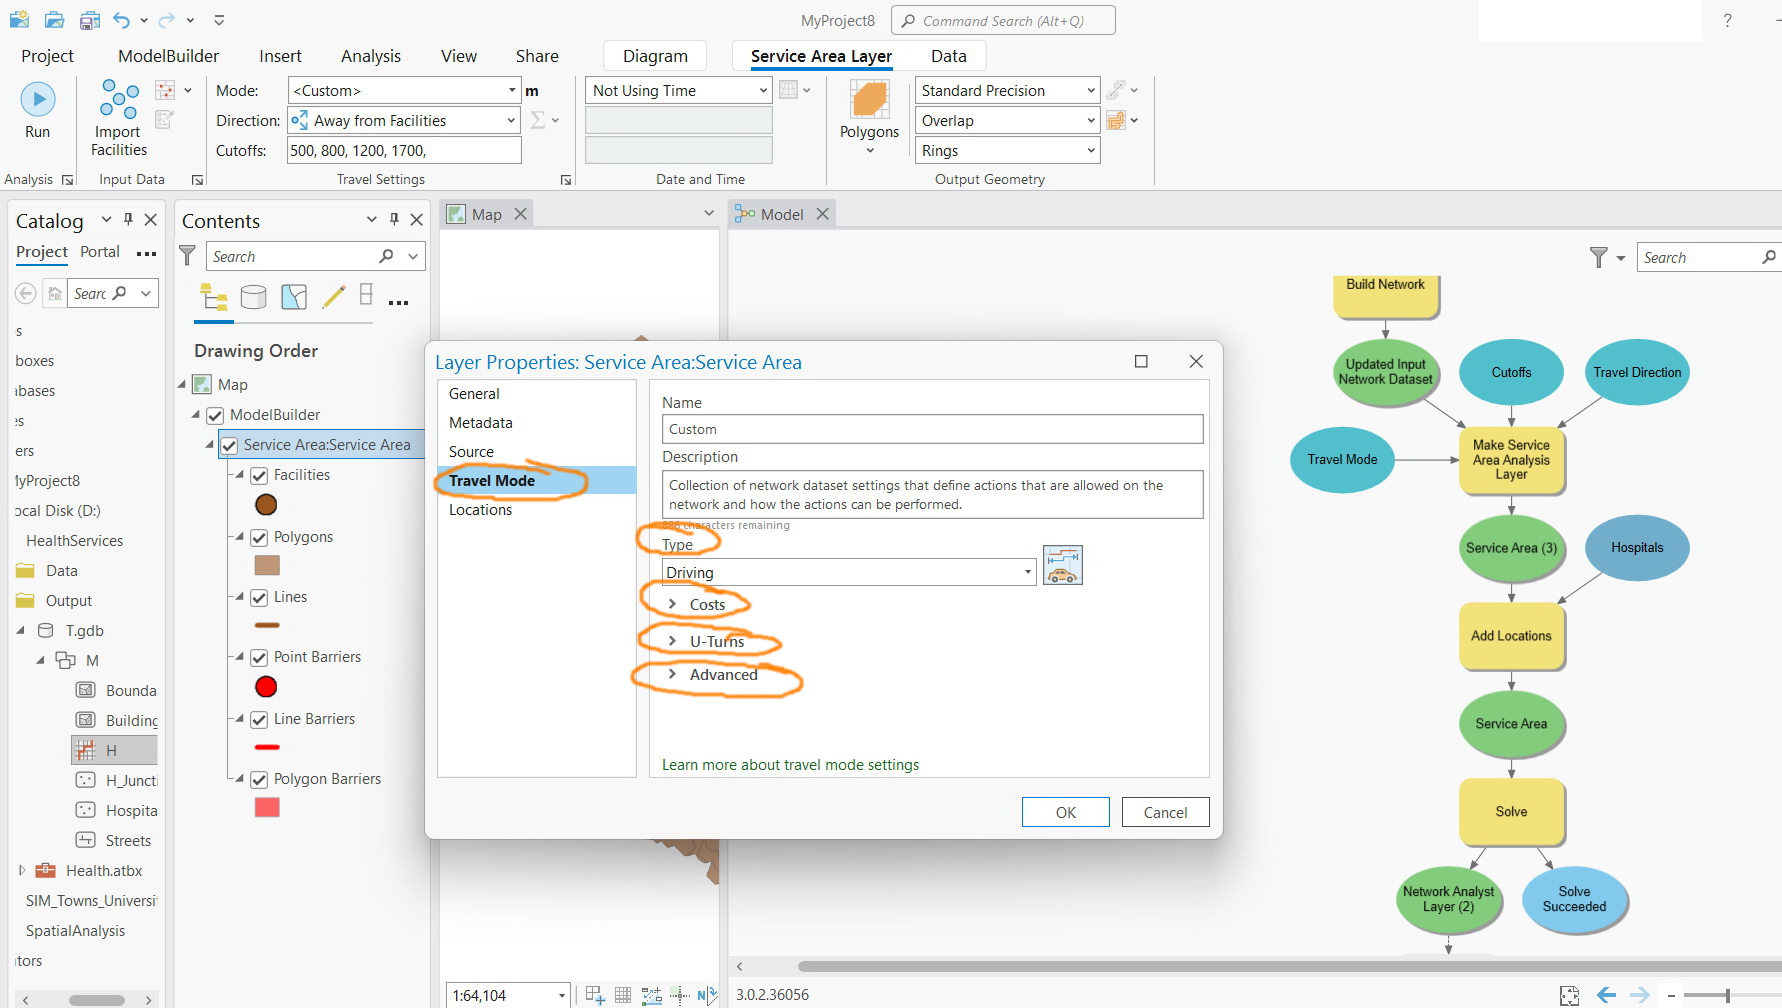Click the Point Barriers red circle symbol

point(266,687)
